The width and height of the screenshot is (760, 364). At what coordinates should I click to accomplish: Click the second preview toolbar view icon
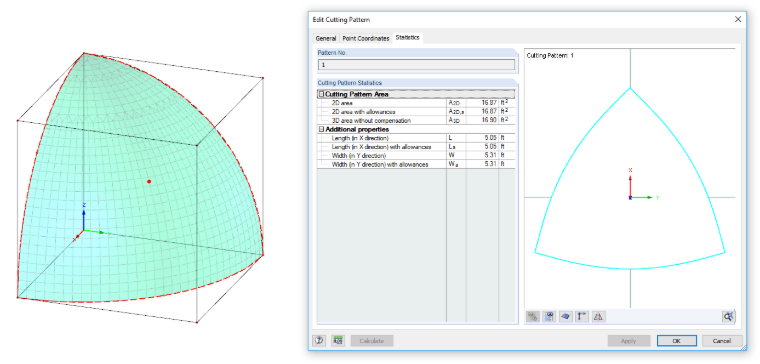point(549,317)
